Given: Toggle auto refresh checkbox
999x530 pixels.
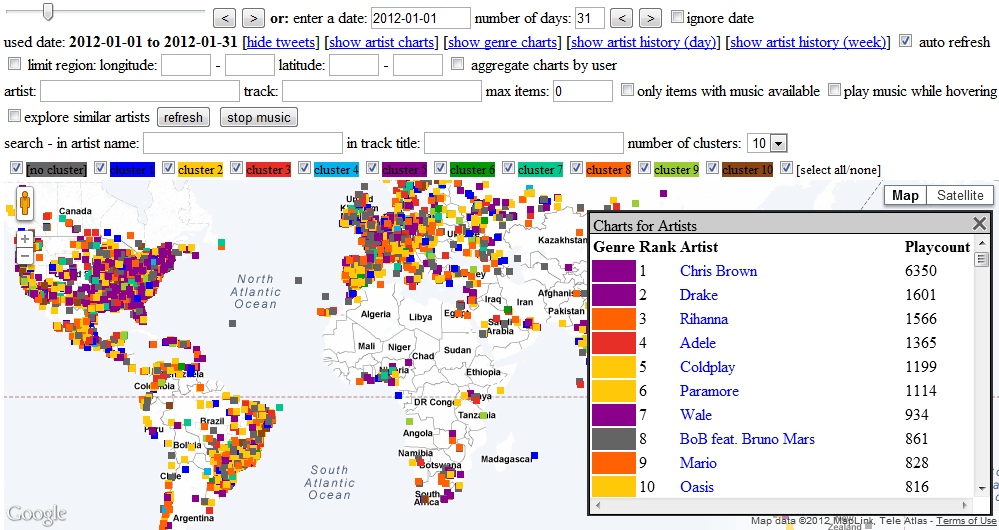Looking at the screenshot, I should click(905, 41).
